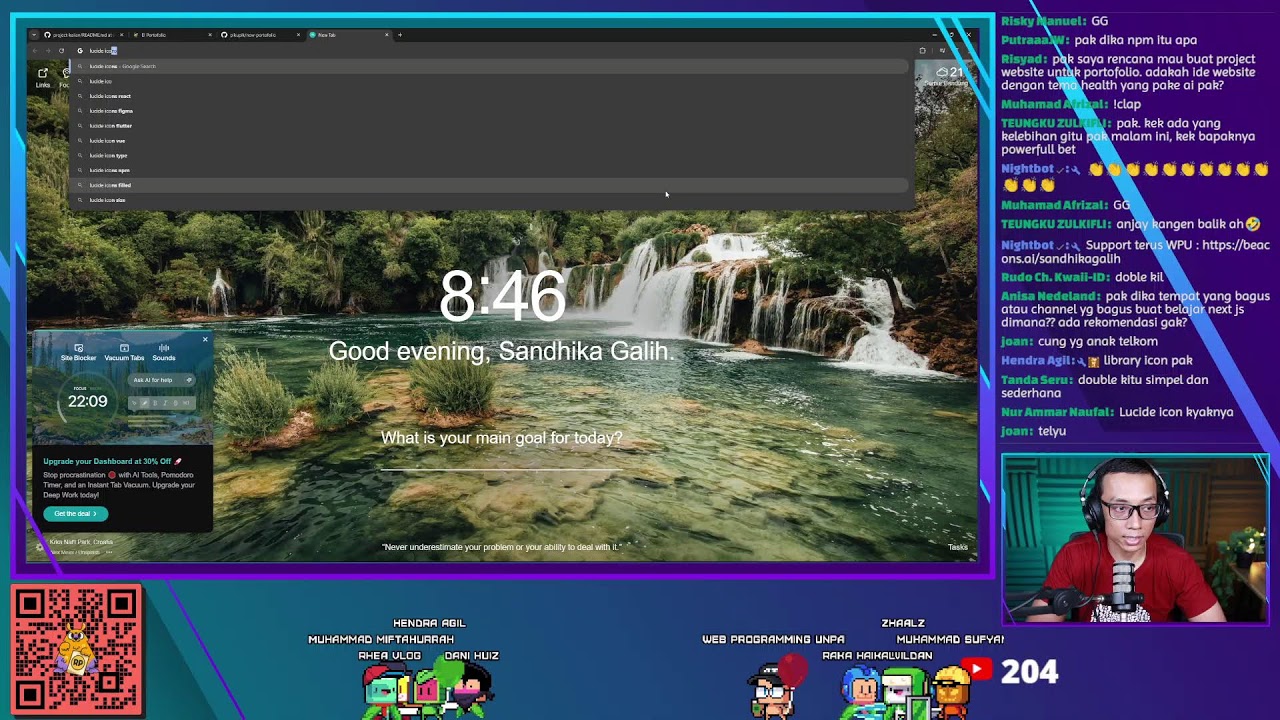Click the Get the deal button
Viewport: 1280px width, 720px height.
(x=75, y=513)
